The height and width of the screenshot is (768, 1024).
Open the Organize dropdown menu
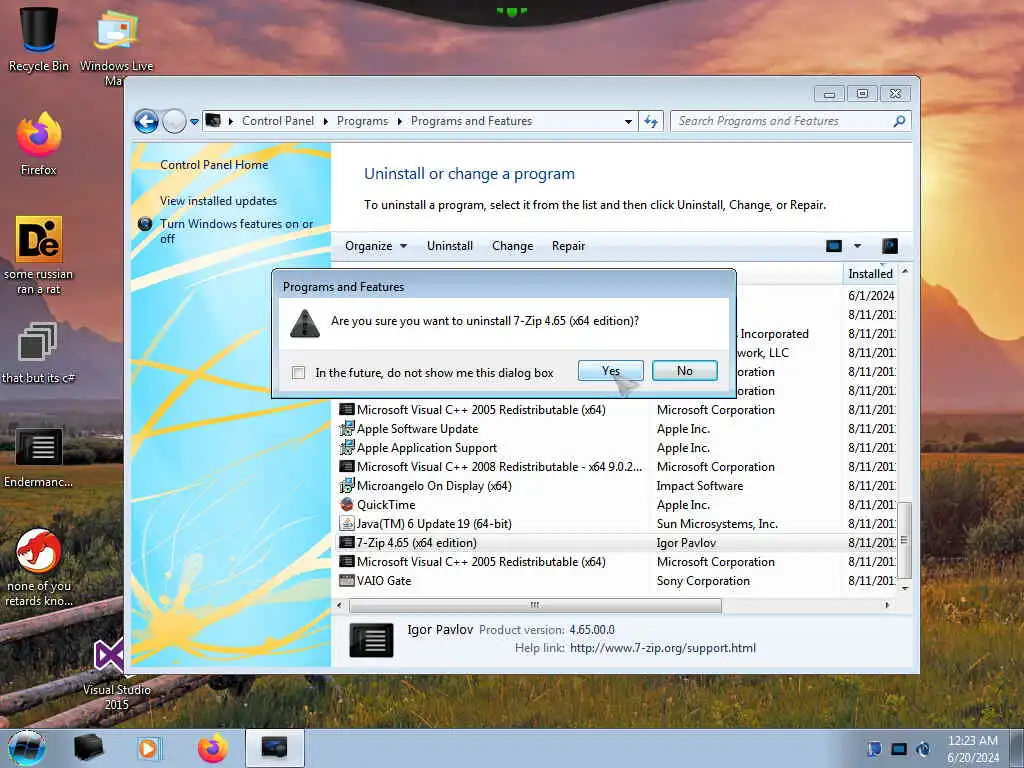coord(376,246)
